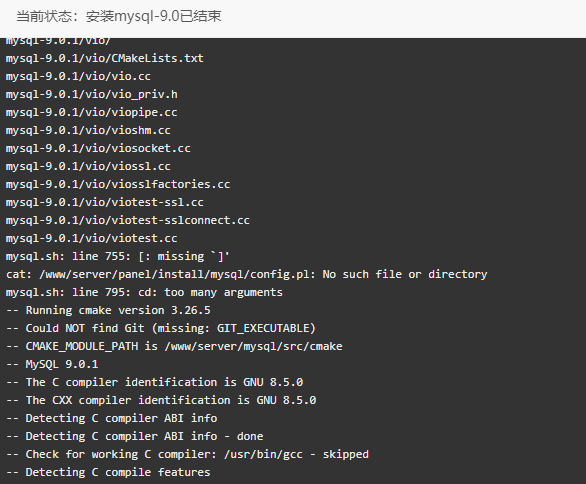Image resolution: width=586 pixels, height=484 pixels.
Task: Click log line mysql-9.0.1/vio/viosocket.cc
Action: tap(98, 148)
